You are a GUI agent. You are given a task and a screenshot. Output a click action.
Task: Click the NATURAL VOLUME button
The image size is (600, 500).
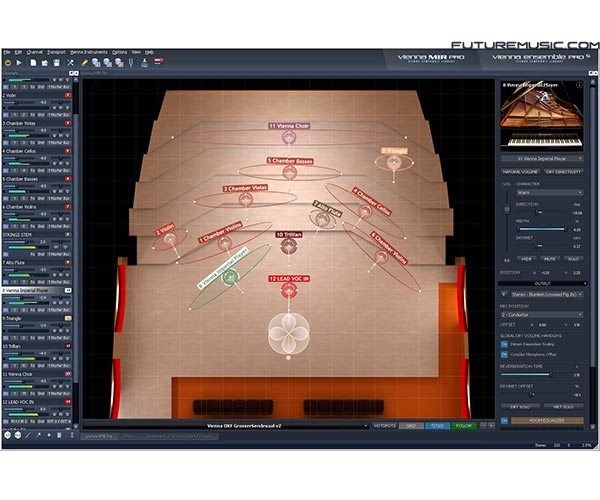(520, 172)
